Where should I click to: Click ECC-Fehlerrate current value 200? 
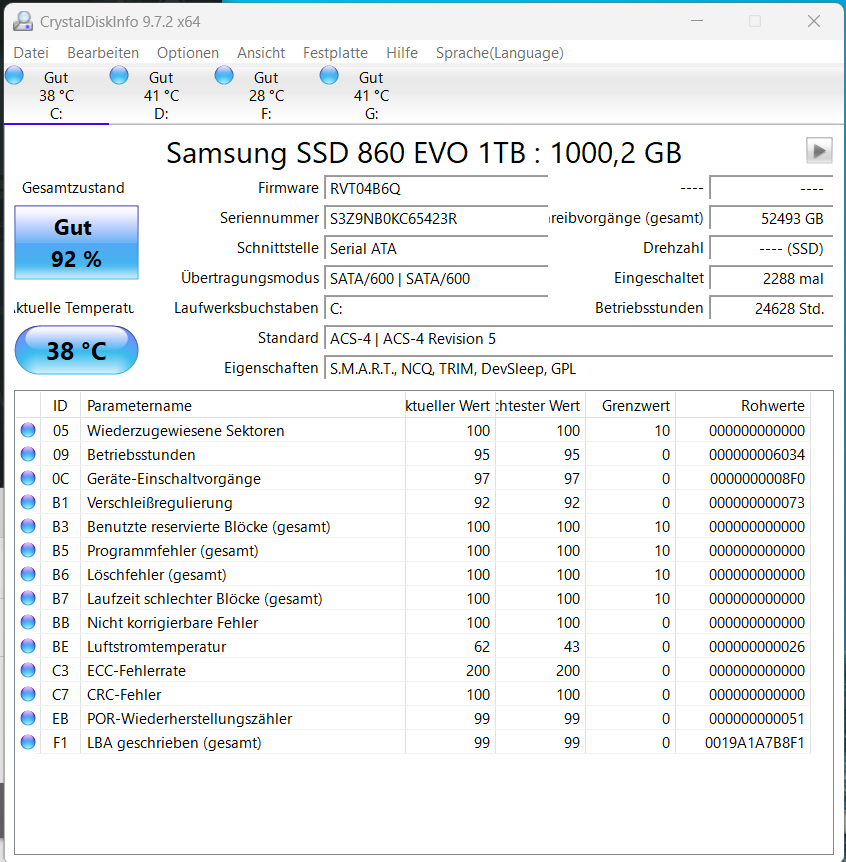coord(478,671)
